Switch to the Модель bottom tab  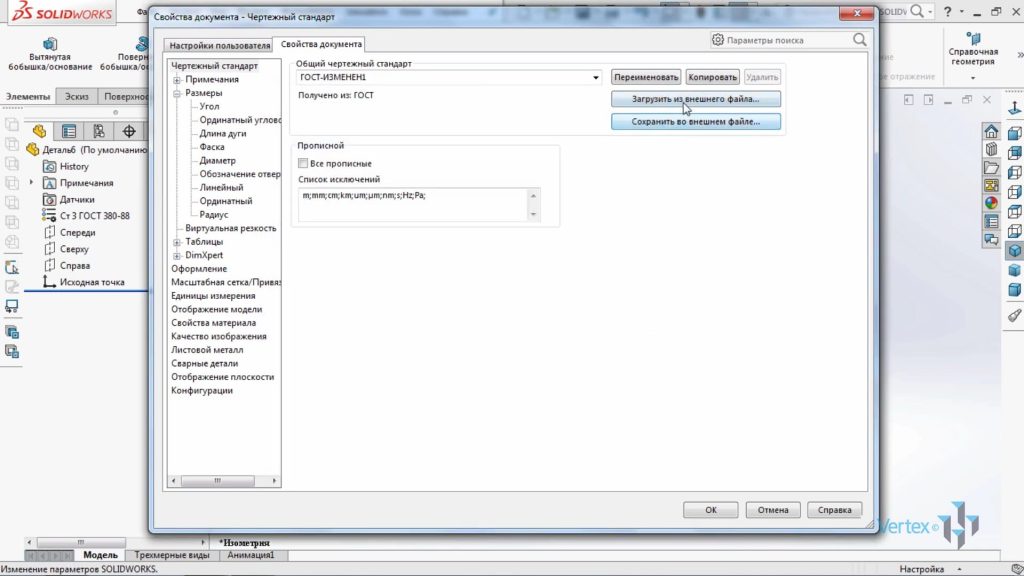[100, 555]
